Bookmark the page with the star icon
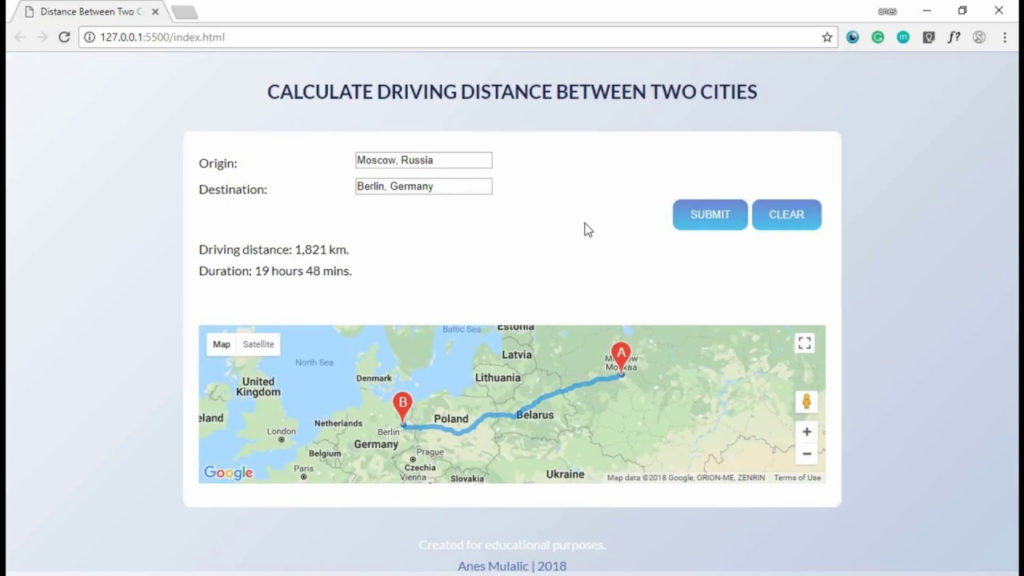1024x576 pixels. tap(827, 37)
